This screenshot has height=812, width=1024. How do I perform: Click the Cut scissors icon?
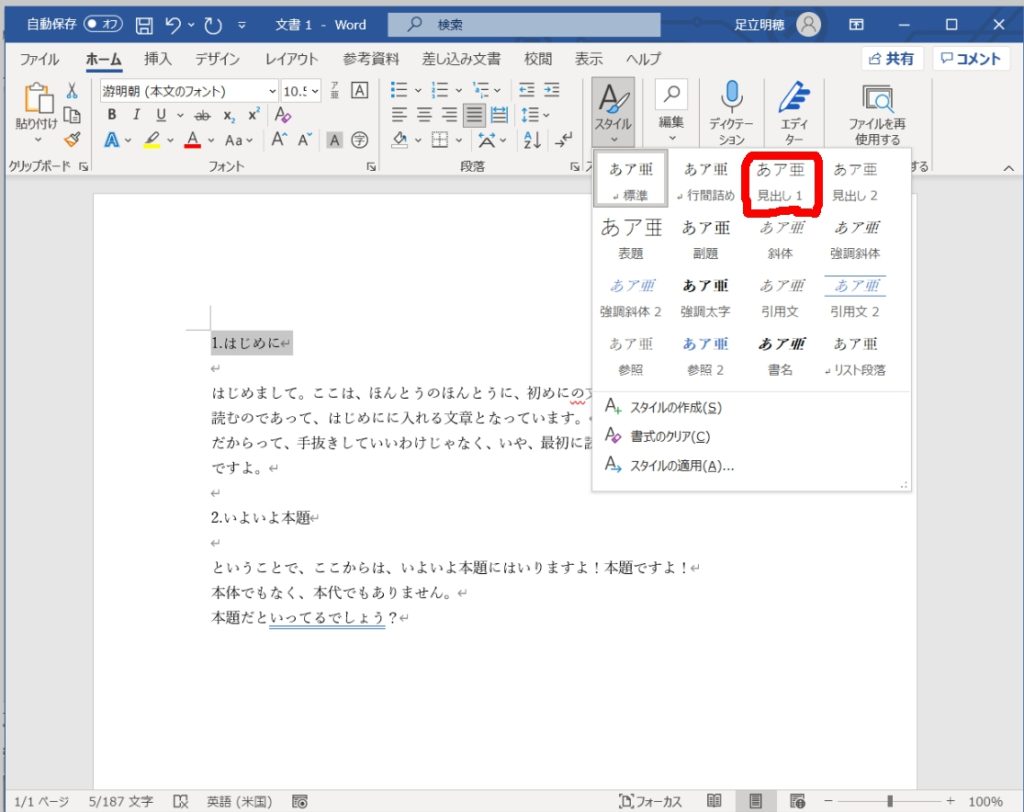click(x=71, y=91)
